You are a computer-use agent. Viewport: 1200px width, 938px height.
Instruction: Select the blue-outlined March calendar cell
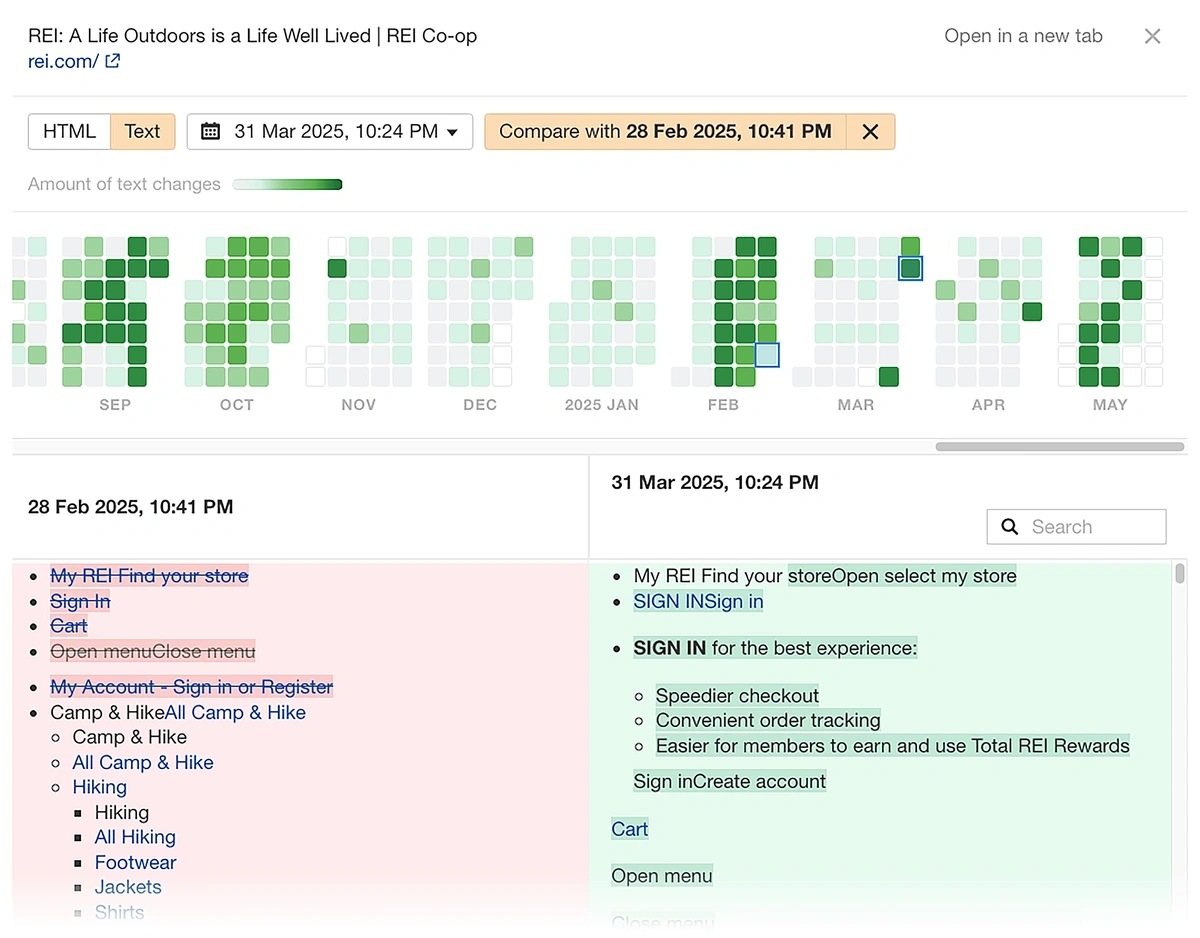[x=910, y=268]
